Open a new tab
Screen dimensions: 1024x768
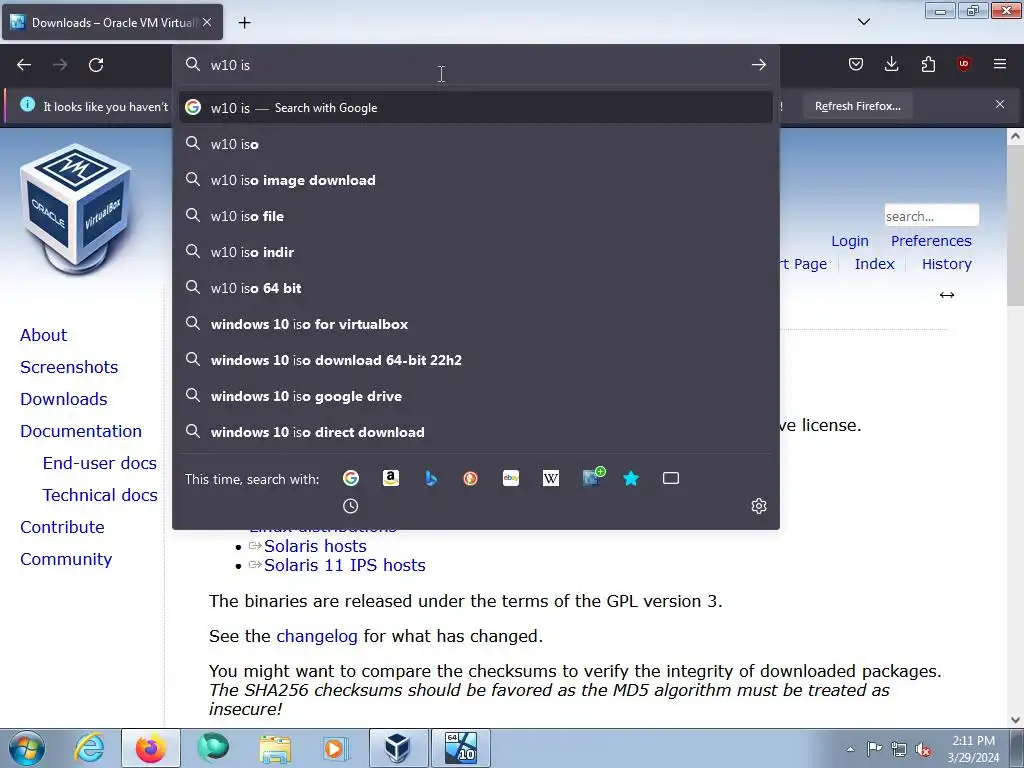[244, 23]
